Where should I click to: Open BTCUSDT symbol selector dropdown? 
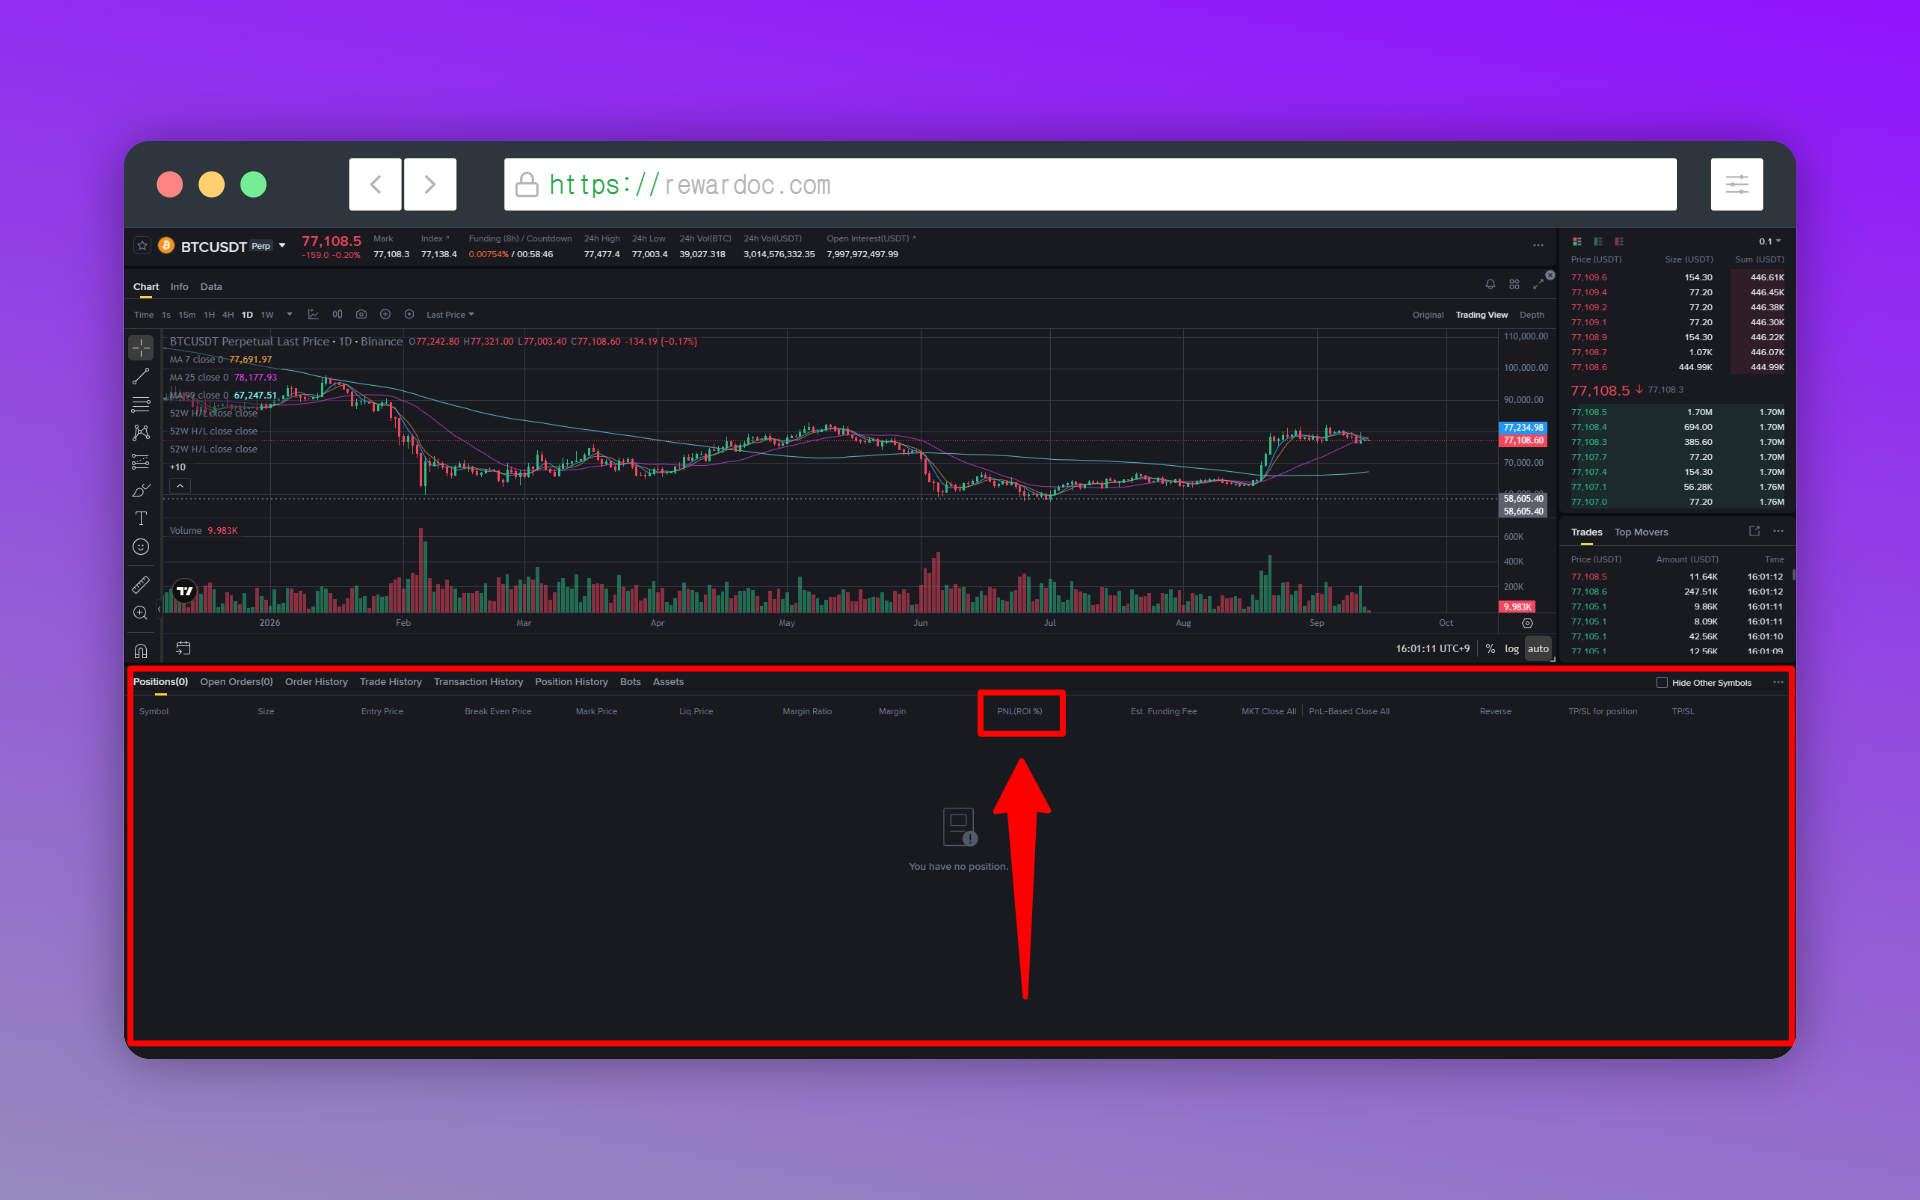click(282, 246)
